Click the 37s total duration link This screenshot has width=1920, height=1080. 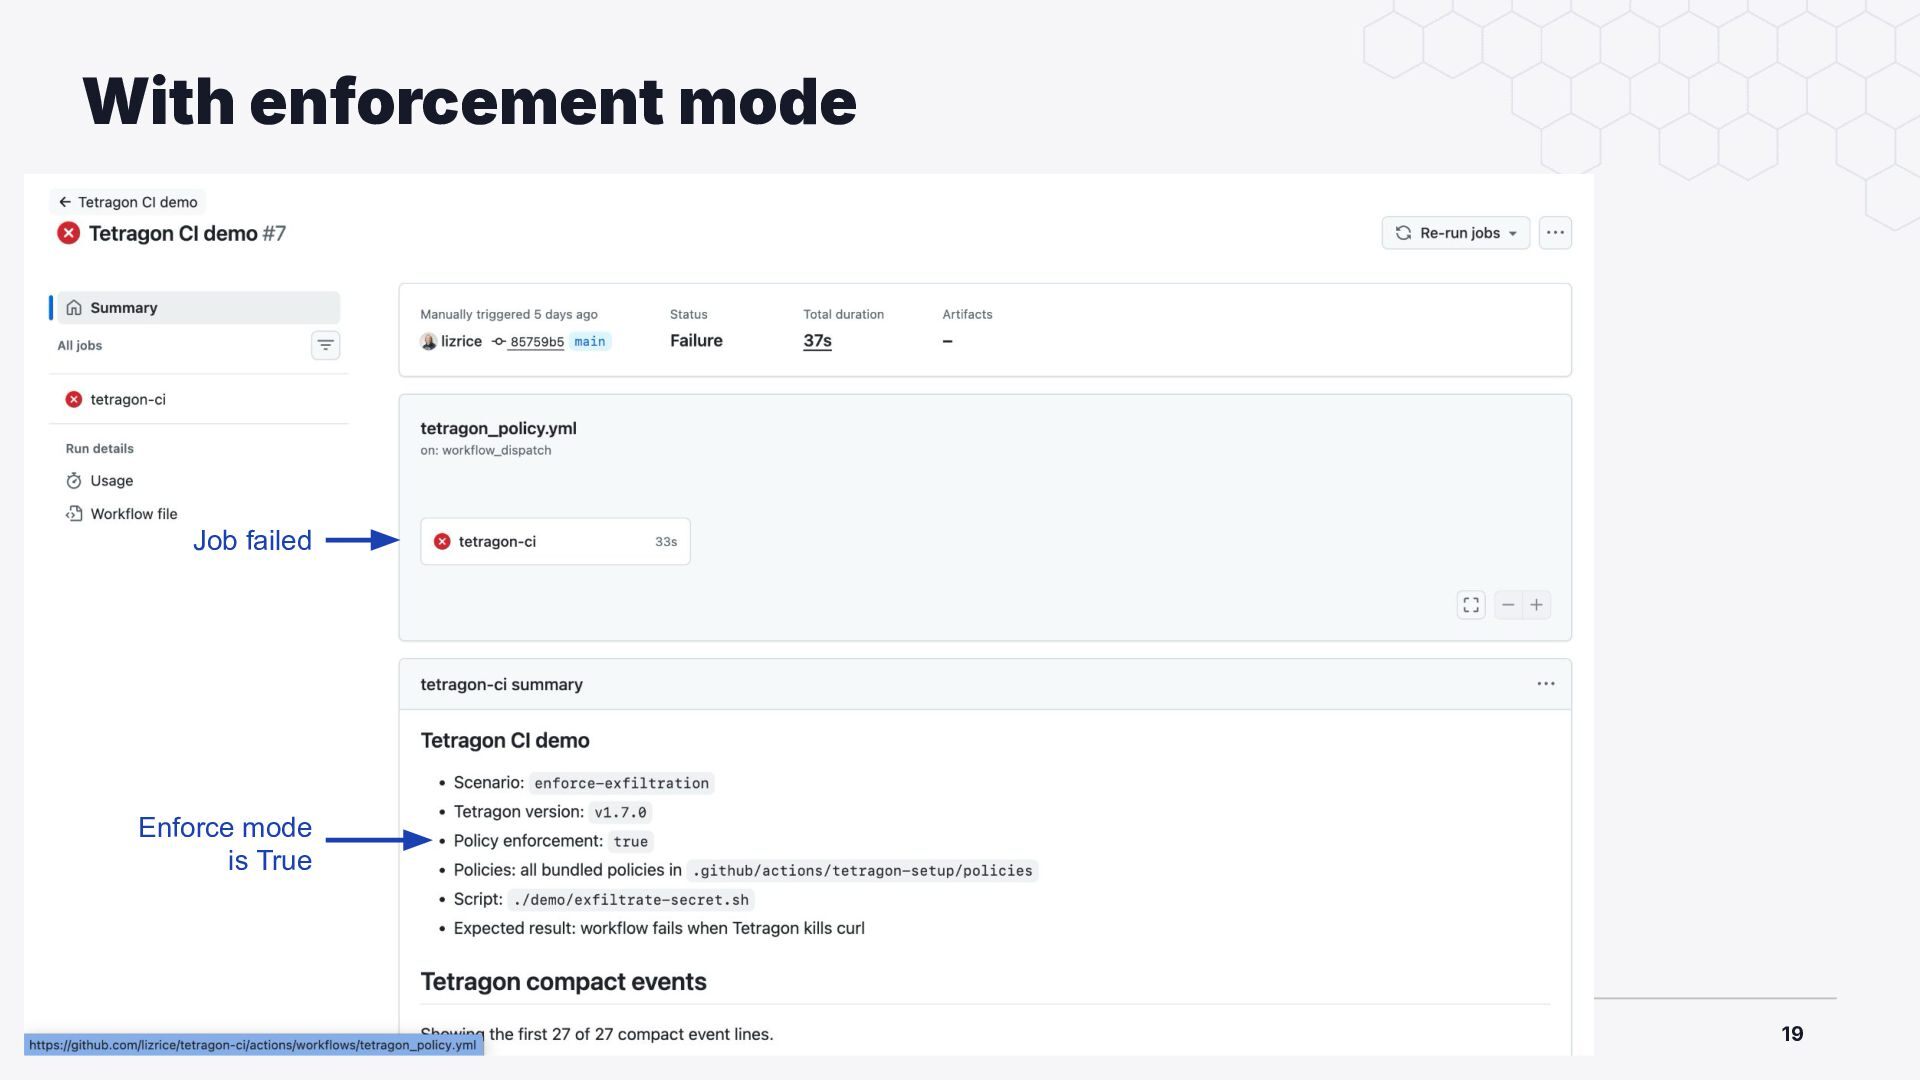tap(817, 341)
